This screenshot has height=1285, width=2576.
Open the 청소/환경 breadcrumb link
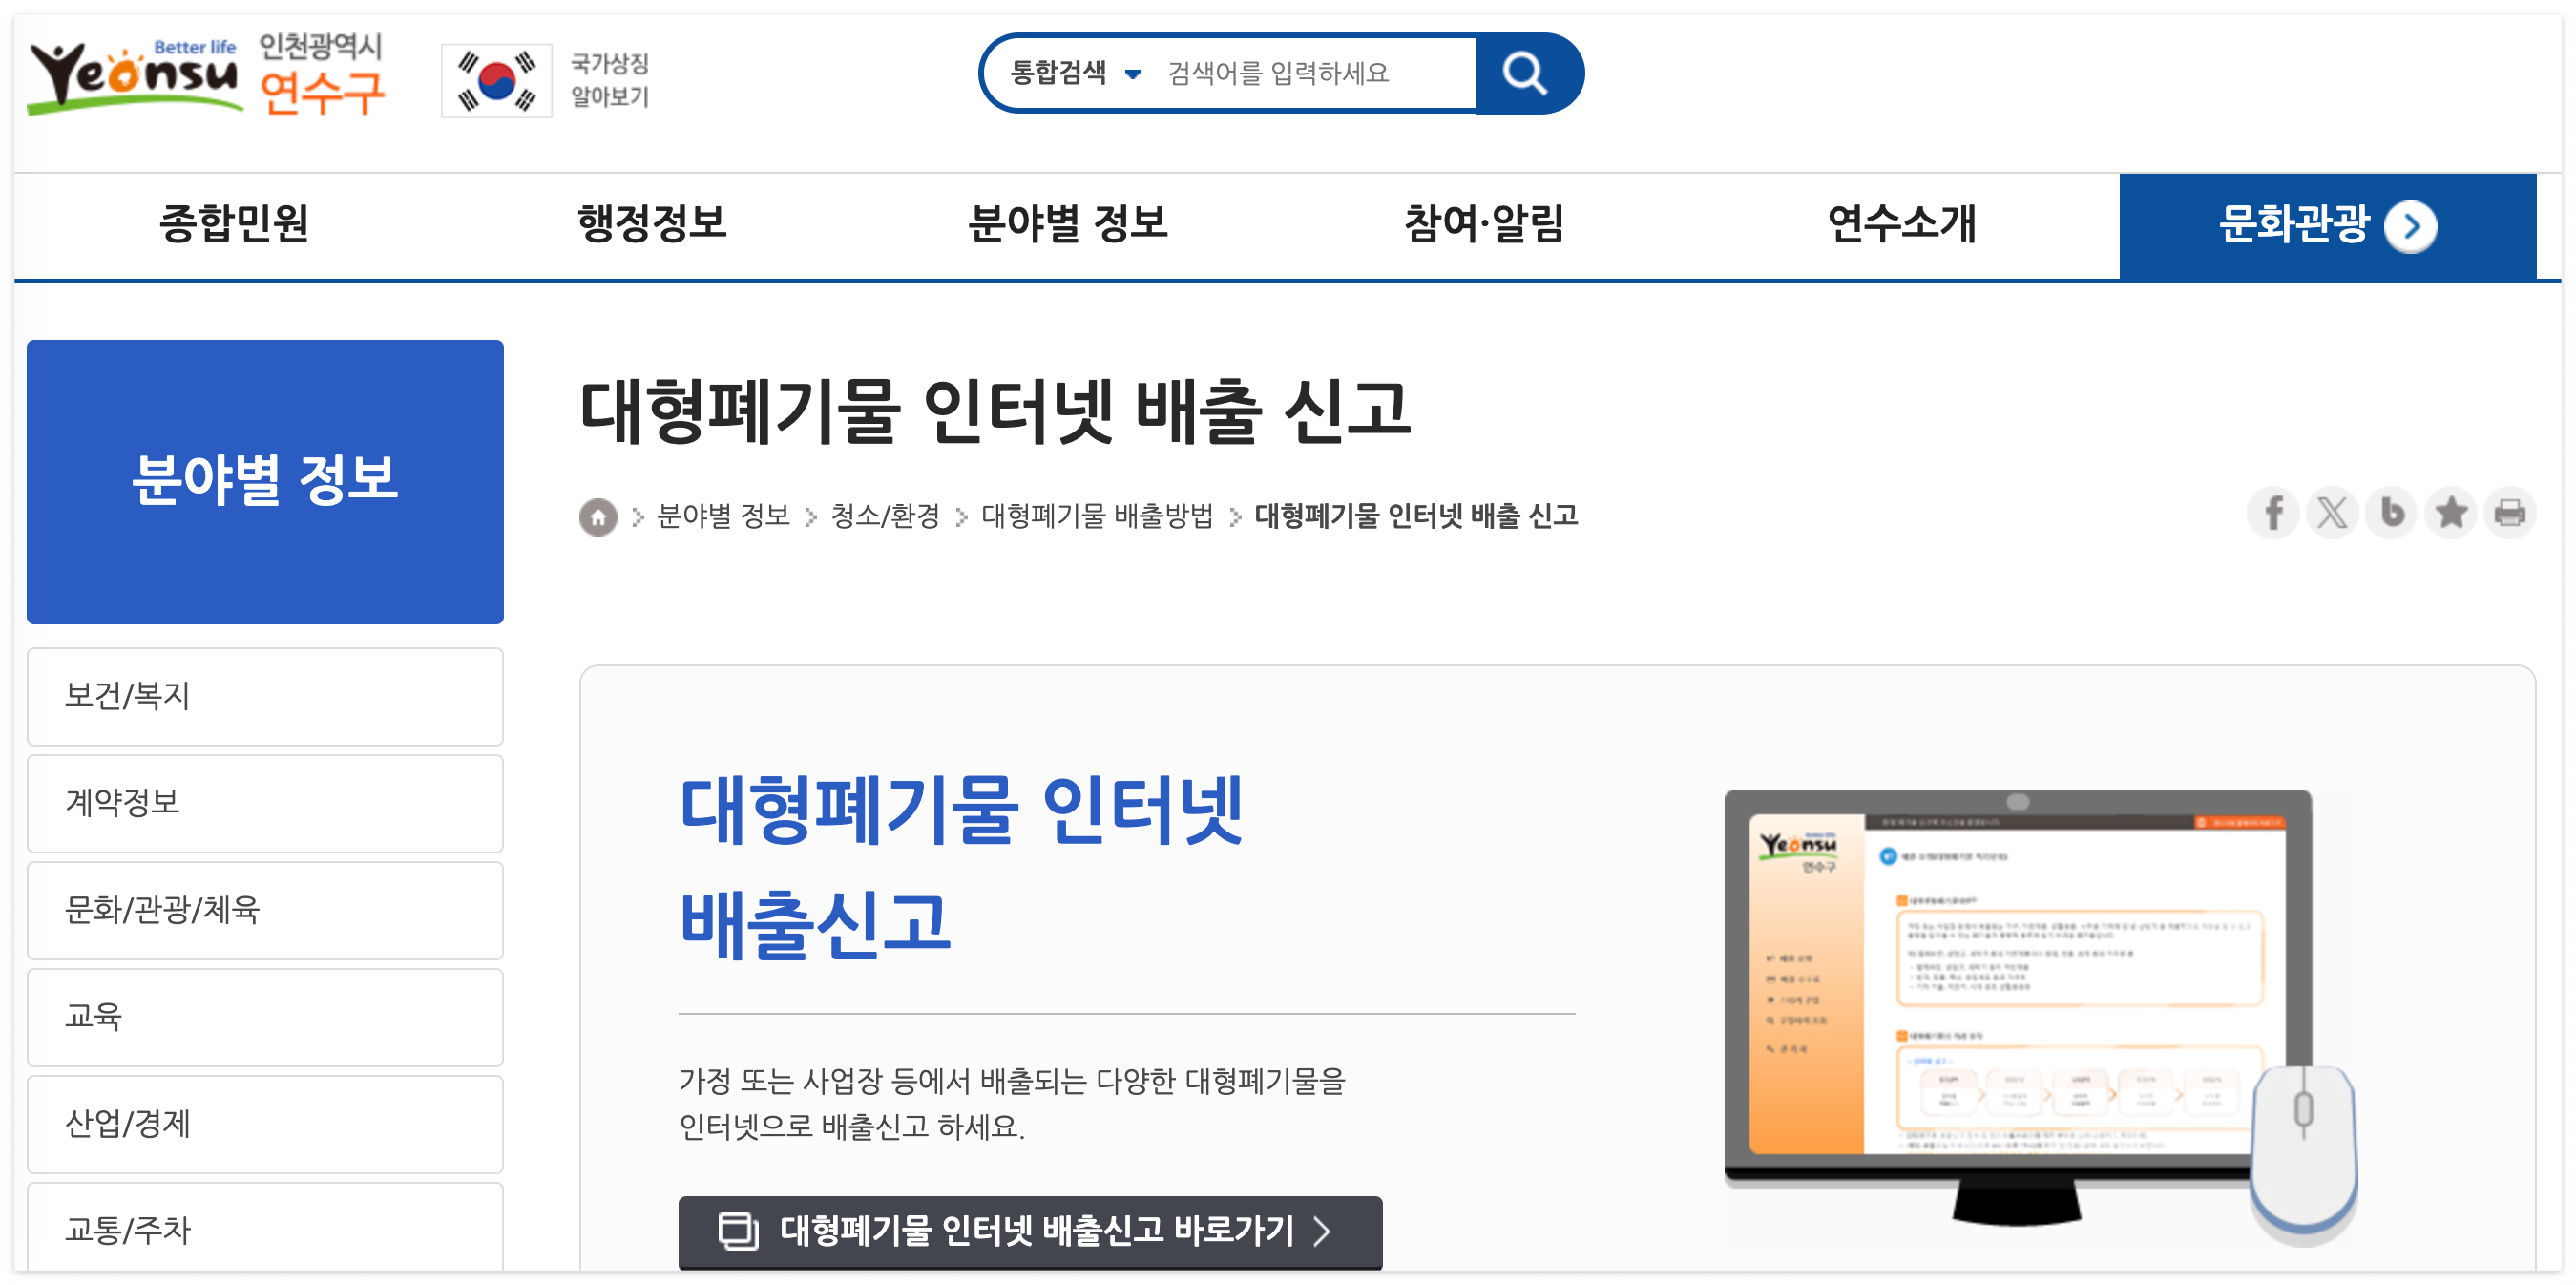pyautogui.click(x=886, y=517)
